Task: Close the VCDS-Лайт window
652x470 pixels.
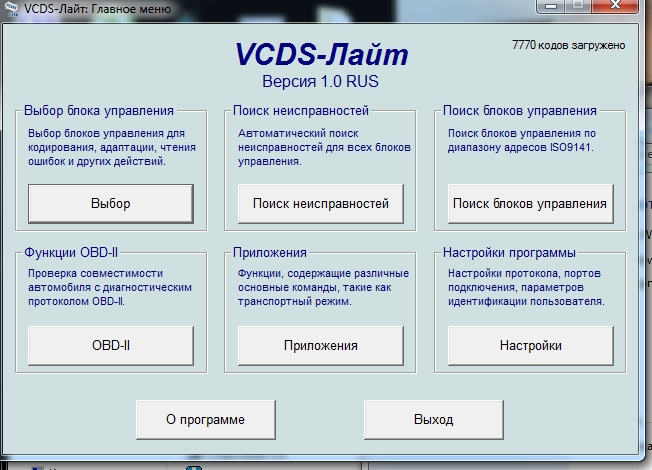Action: 615,6
